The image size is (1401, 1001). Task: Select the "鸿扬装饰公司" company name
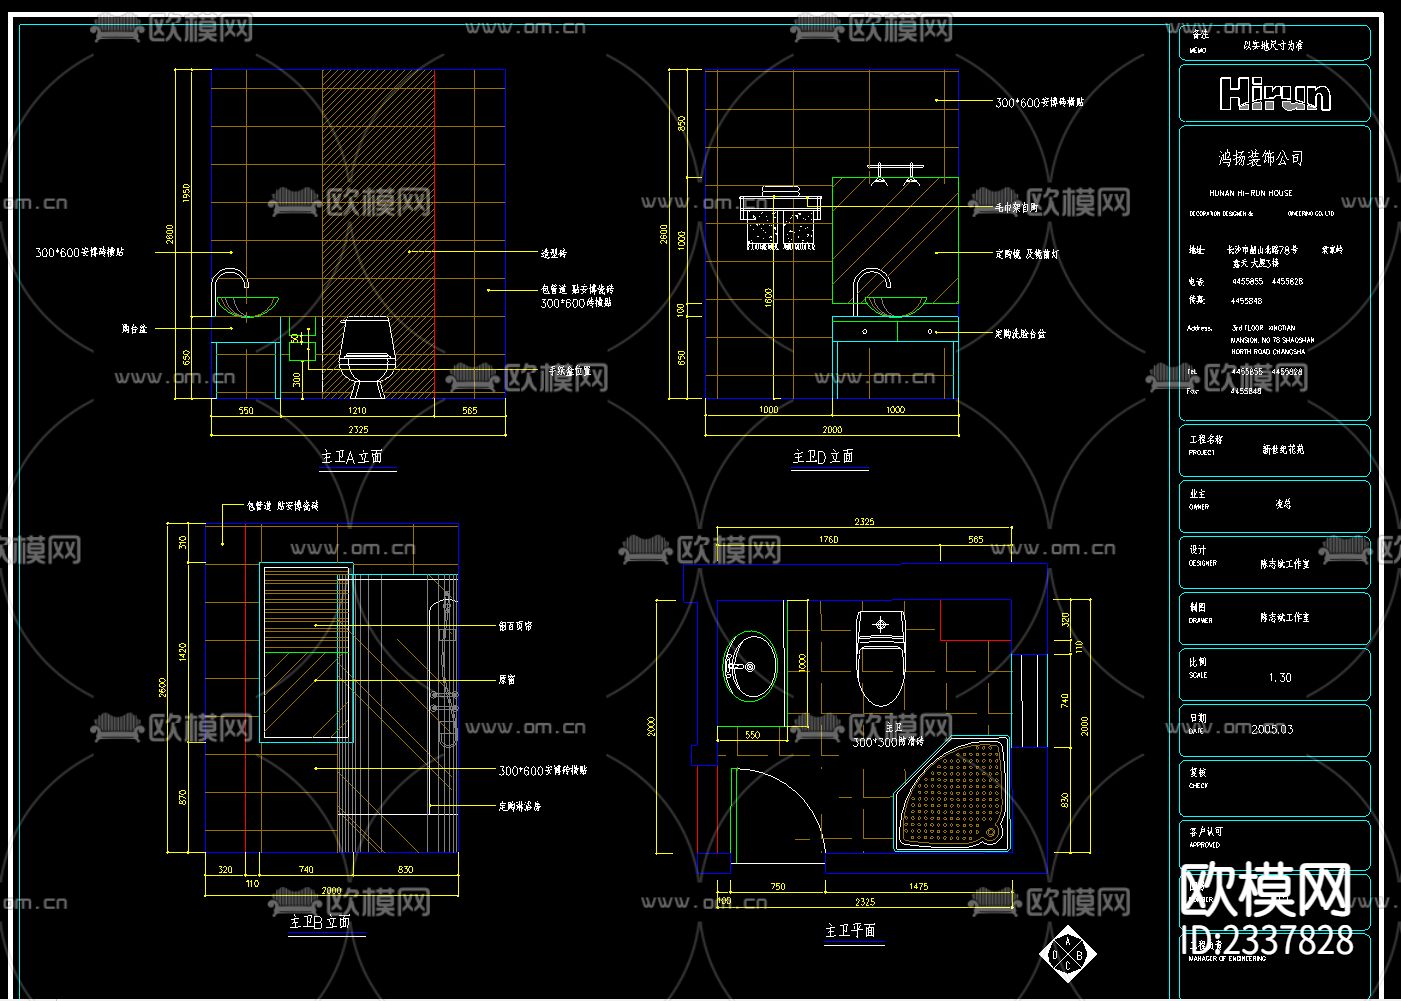pyautogui.click(x=1261, y=158)
